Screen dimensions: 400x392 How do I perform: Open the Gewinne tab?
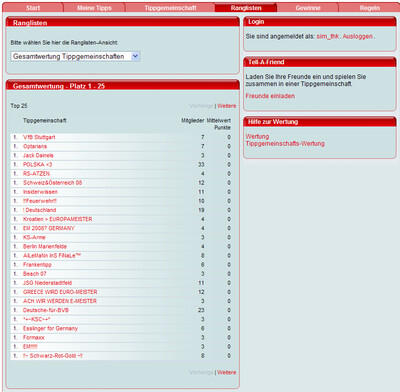[x=308, y=8]
